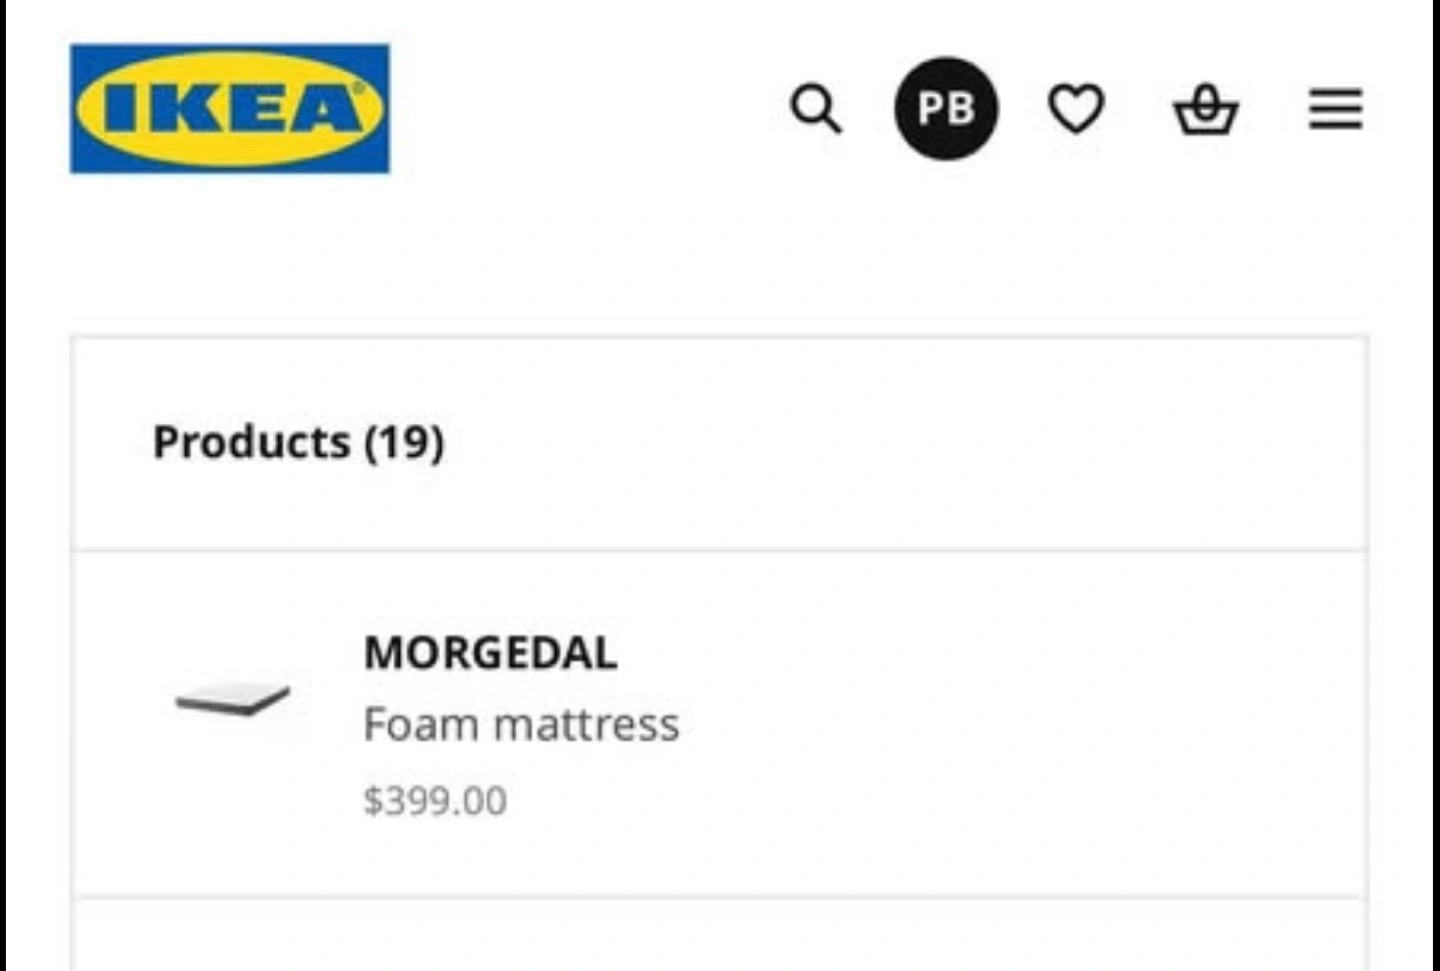Viewport: 1440px width, 971px height.
Task: Open the MORGEDAL product title link
Action: tap(490, 653)
